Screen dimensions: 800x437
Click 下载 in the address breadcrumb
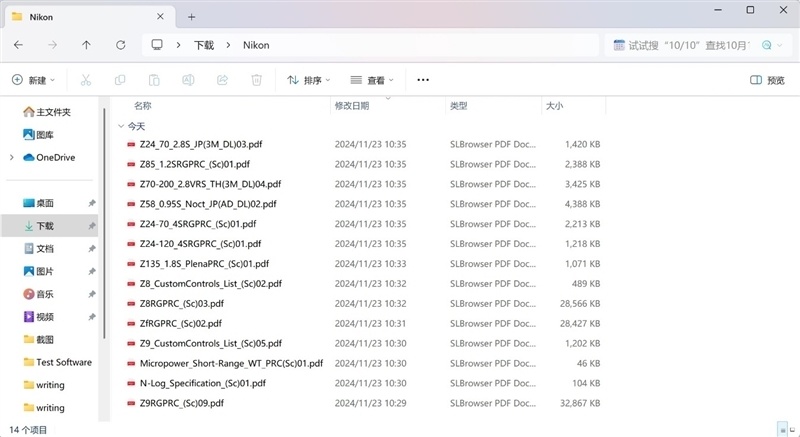coord(204,45)
